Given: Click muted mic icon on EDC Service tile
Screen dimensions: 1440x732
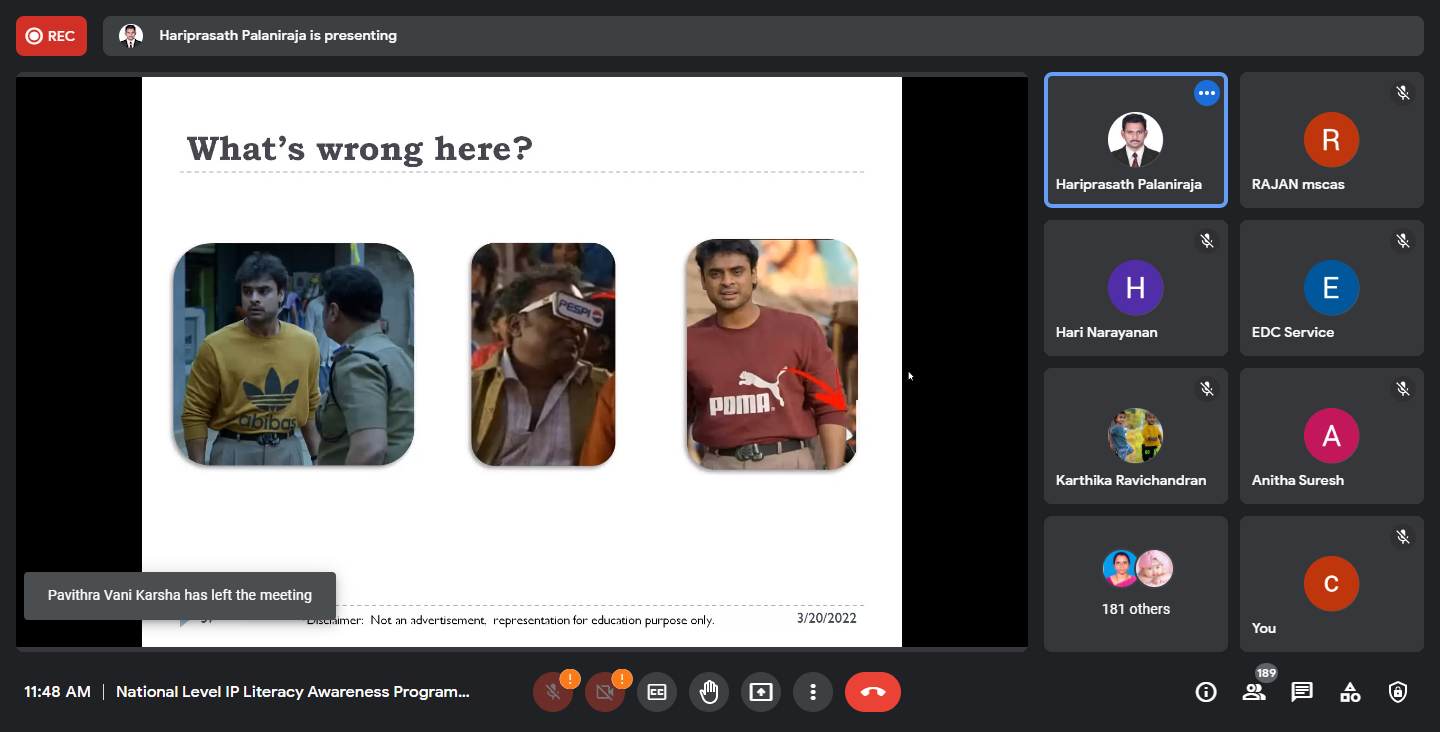Looking at the screenshot, I should tap(1403, 241).
